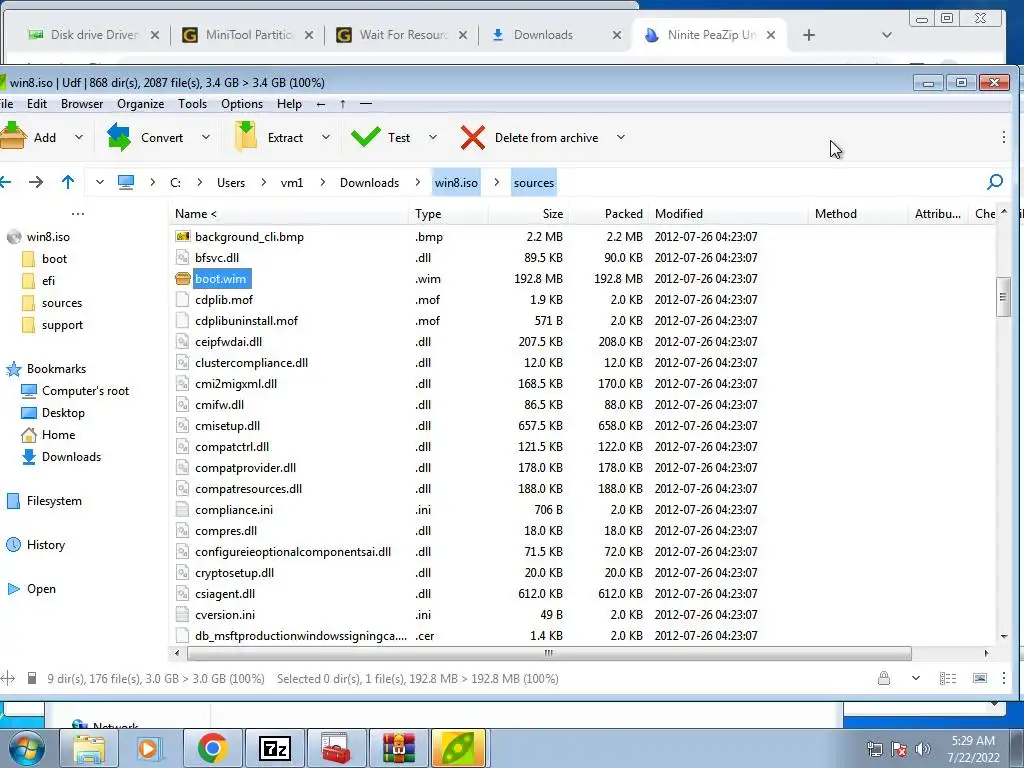
Task: Click the menu bar up arrow
Action: pos(343,104)
